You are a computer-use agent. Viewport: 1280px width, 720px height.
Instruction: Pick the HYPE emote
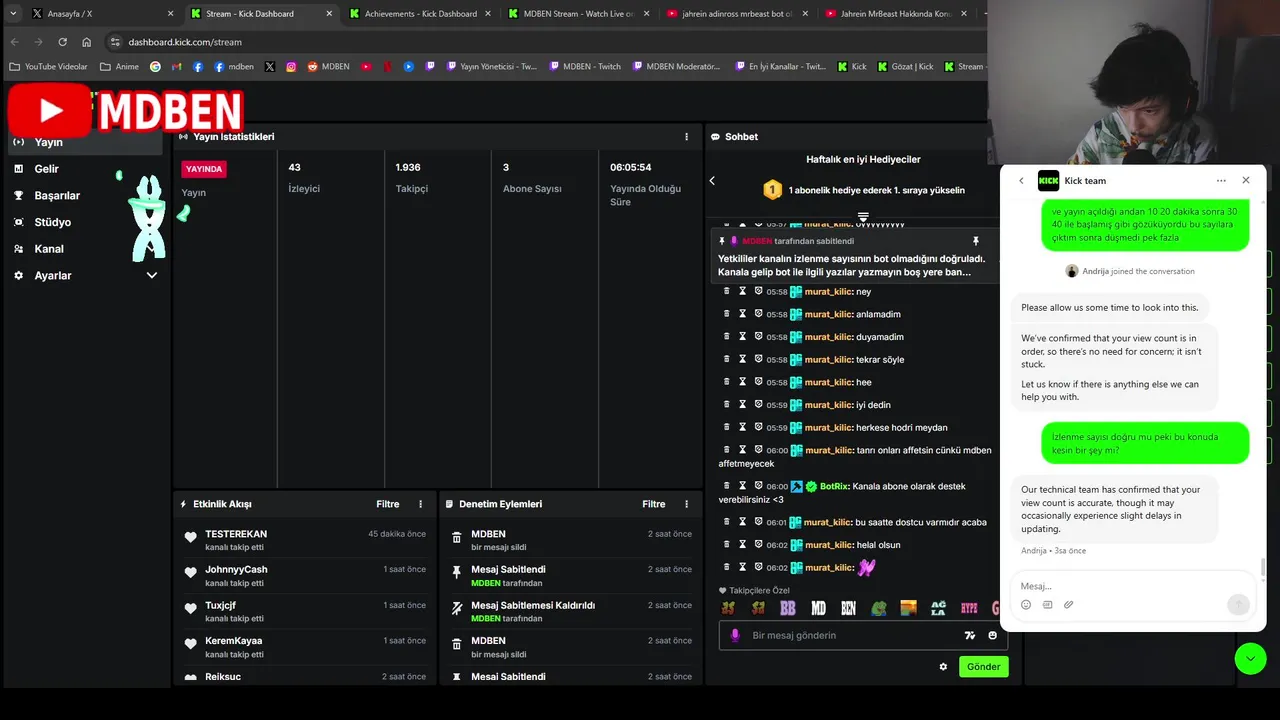[x=968, y=608]
